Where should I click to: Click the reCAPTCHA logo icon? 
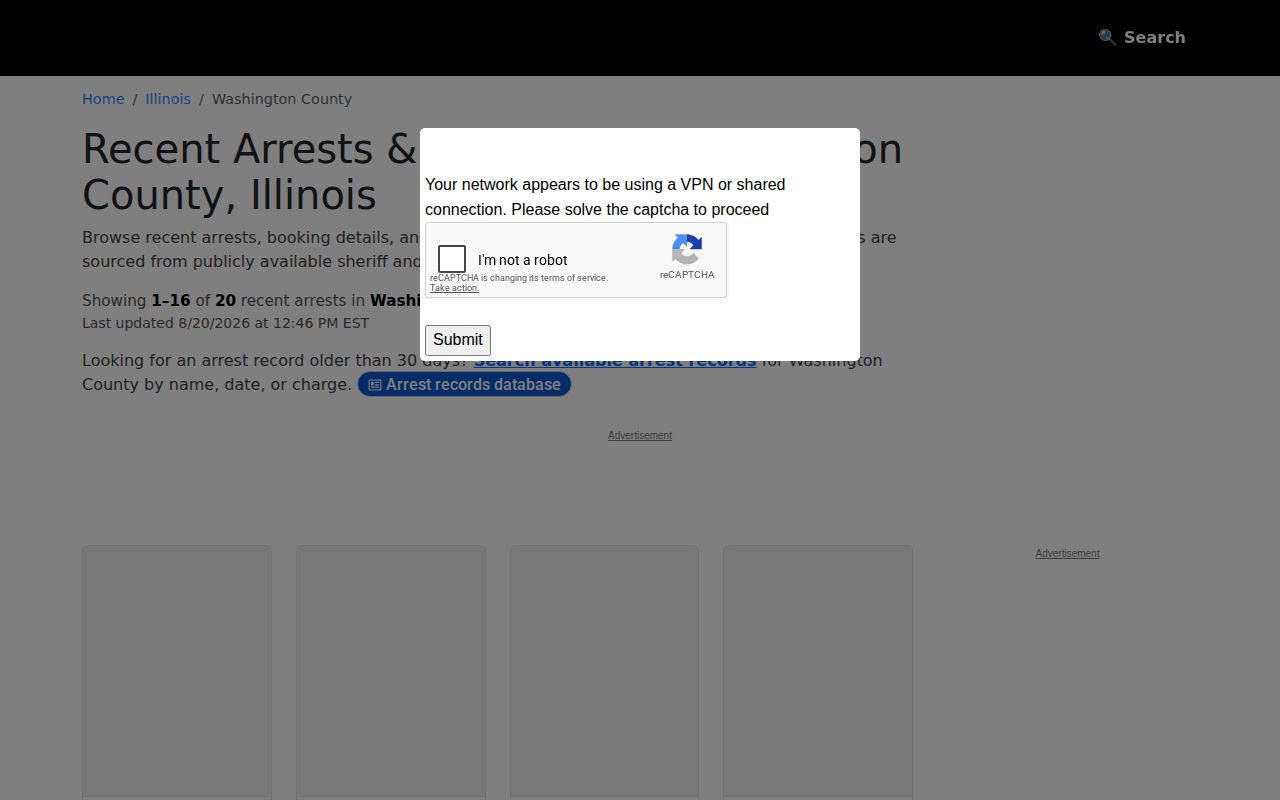[687, 250]
